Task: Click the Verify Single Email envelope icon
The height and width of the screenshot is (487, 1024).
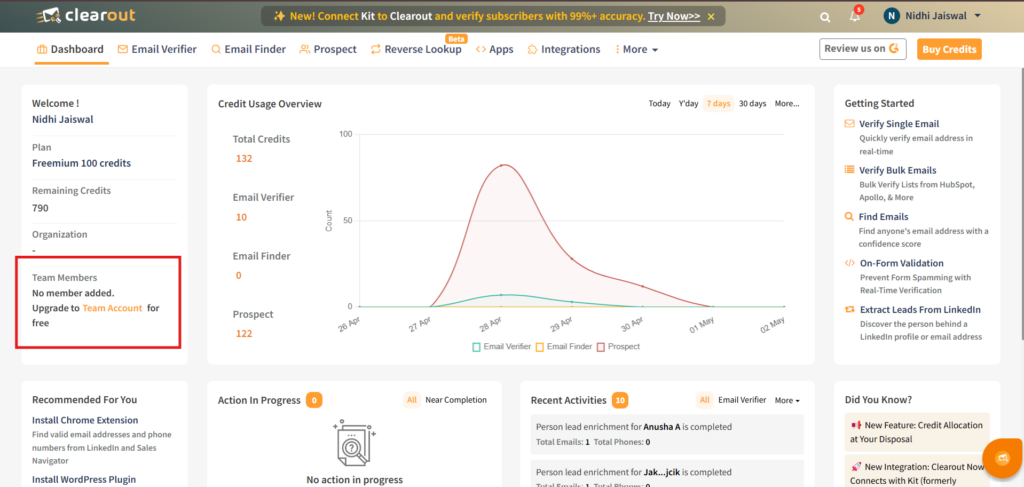Action: (x=849, y=123)
